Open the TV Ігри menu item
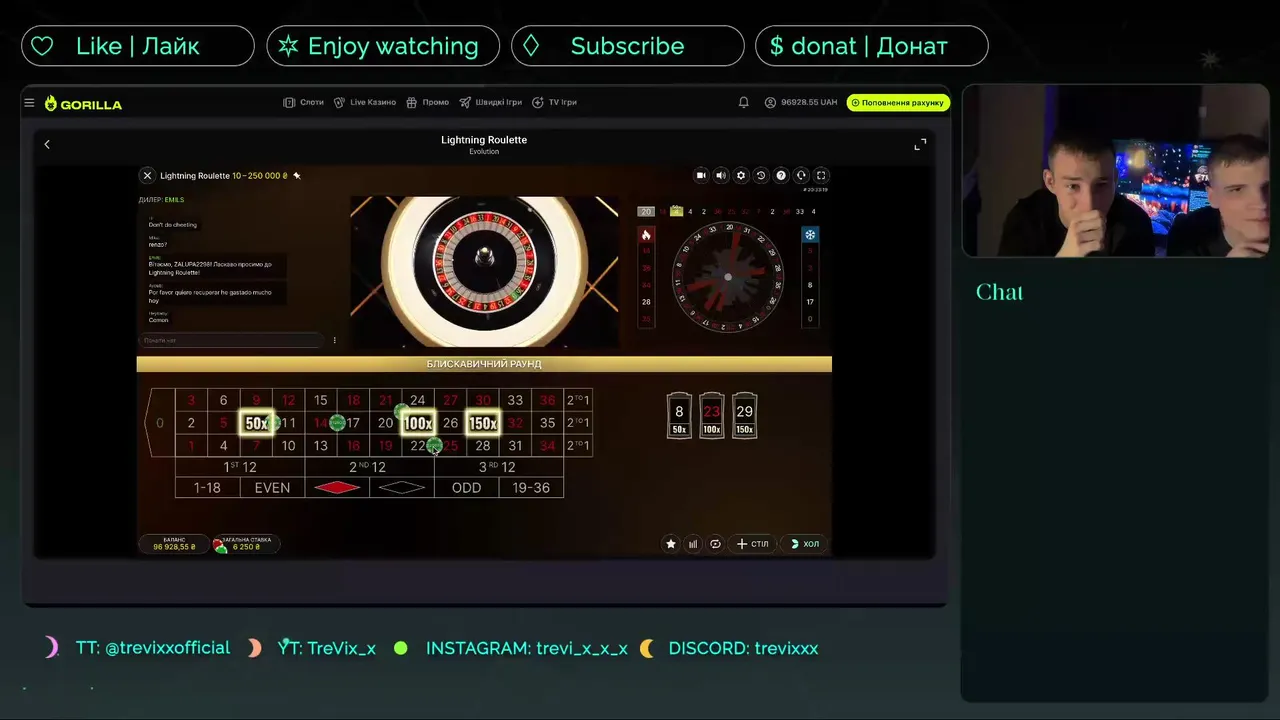Screen dimensions: 1280x720 [x=554, y=102]
